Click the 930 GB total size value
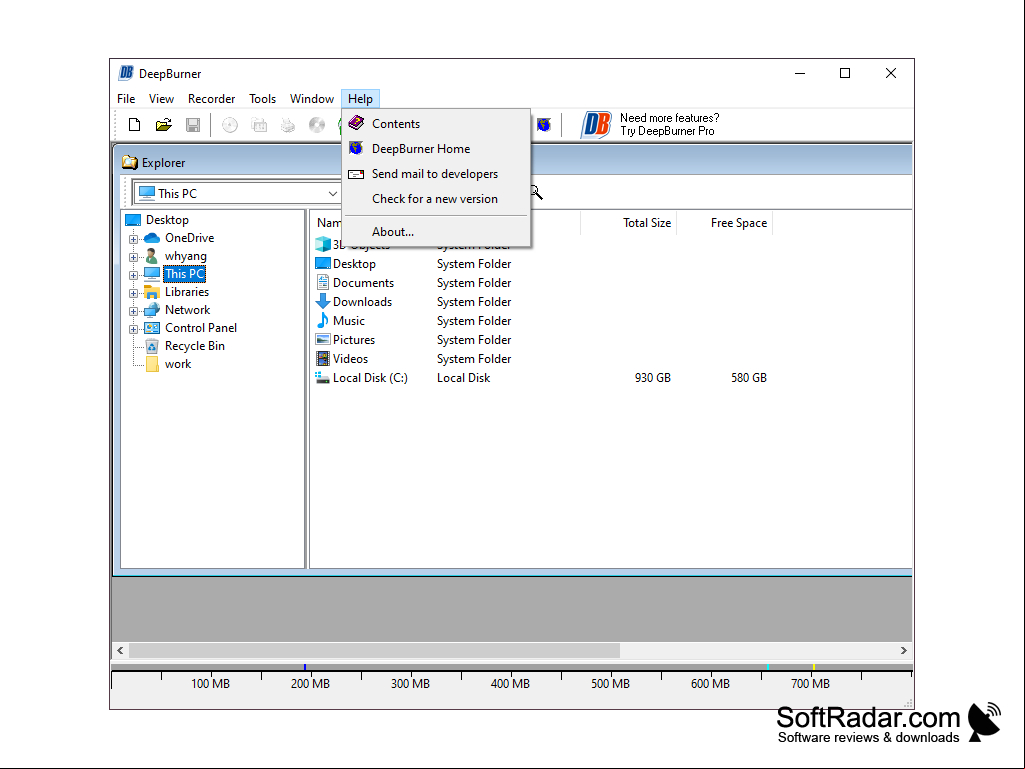1025x769 pixels. pyautogui.click(x=652, y=377)
